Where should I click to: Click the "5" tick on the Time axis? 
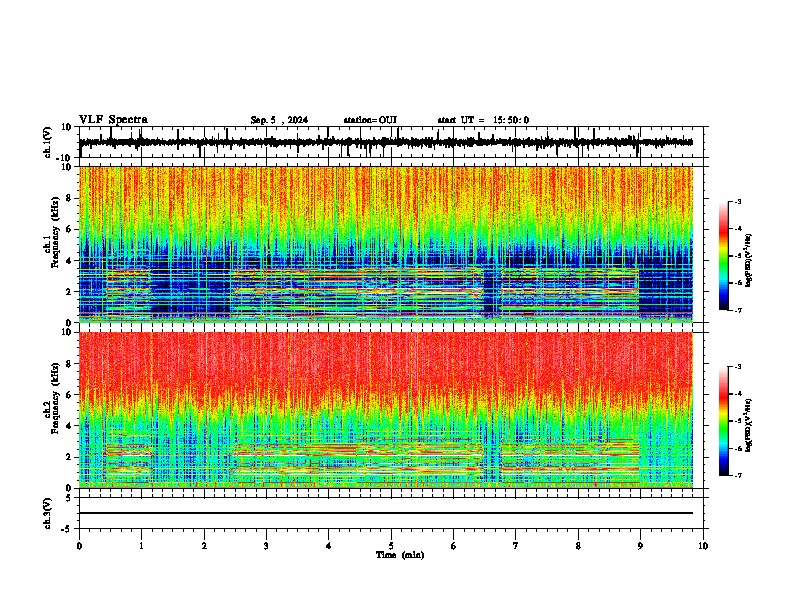[391, 546]
